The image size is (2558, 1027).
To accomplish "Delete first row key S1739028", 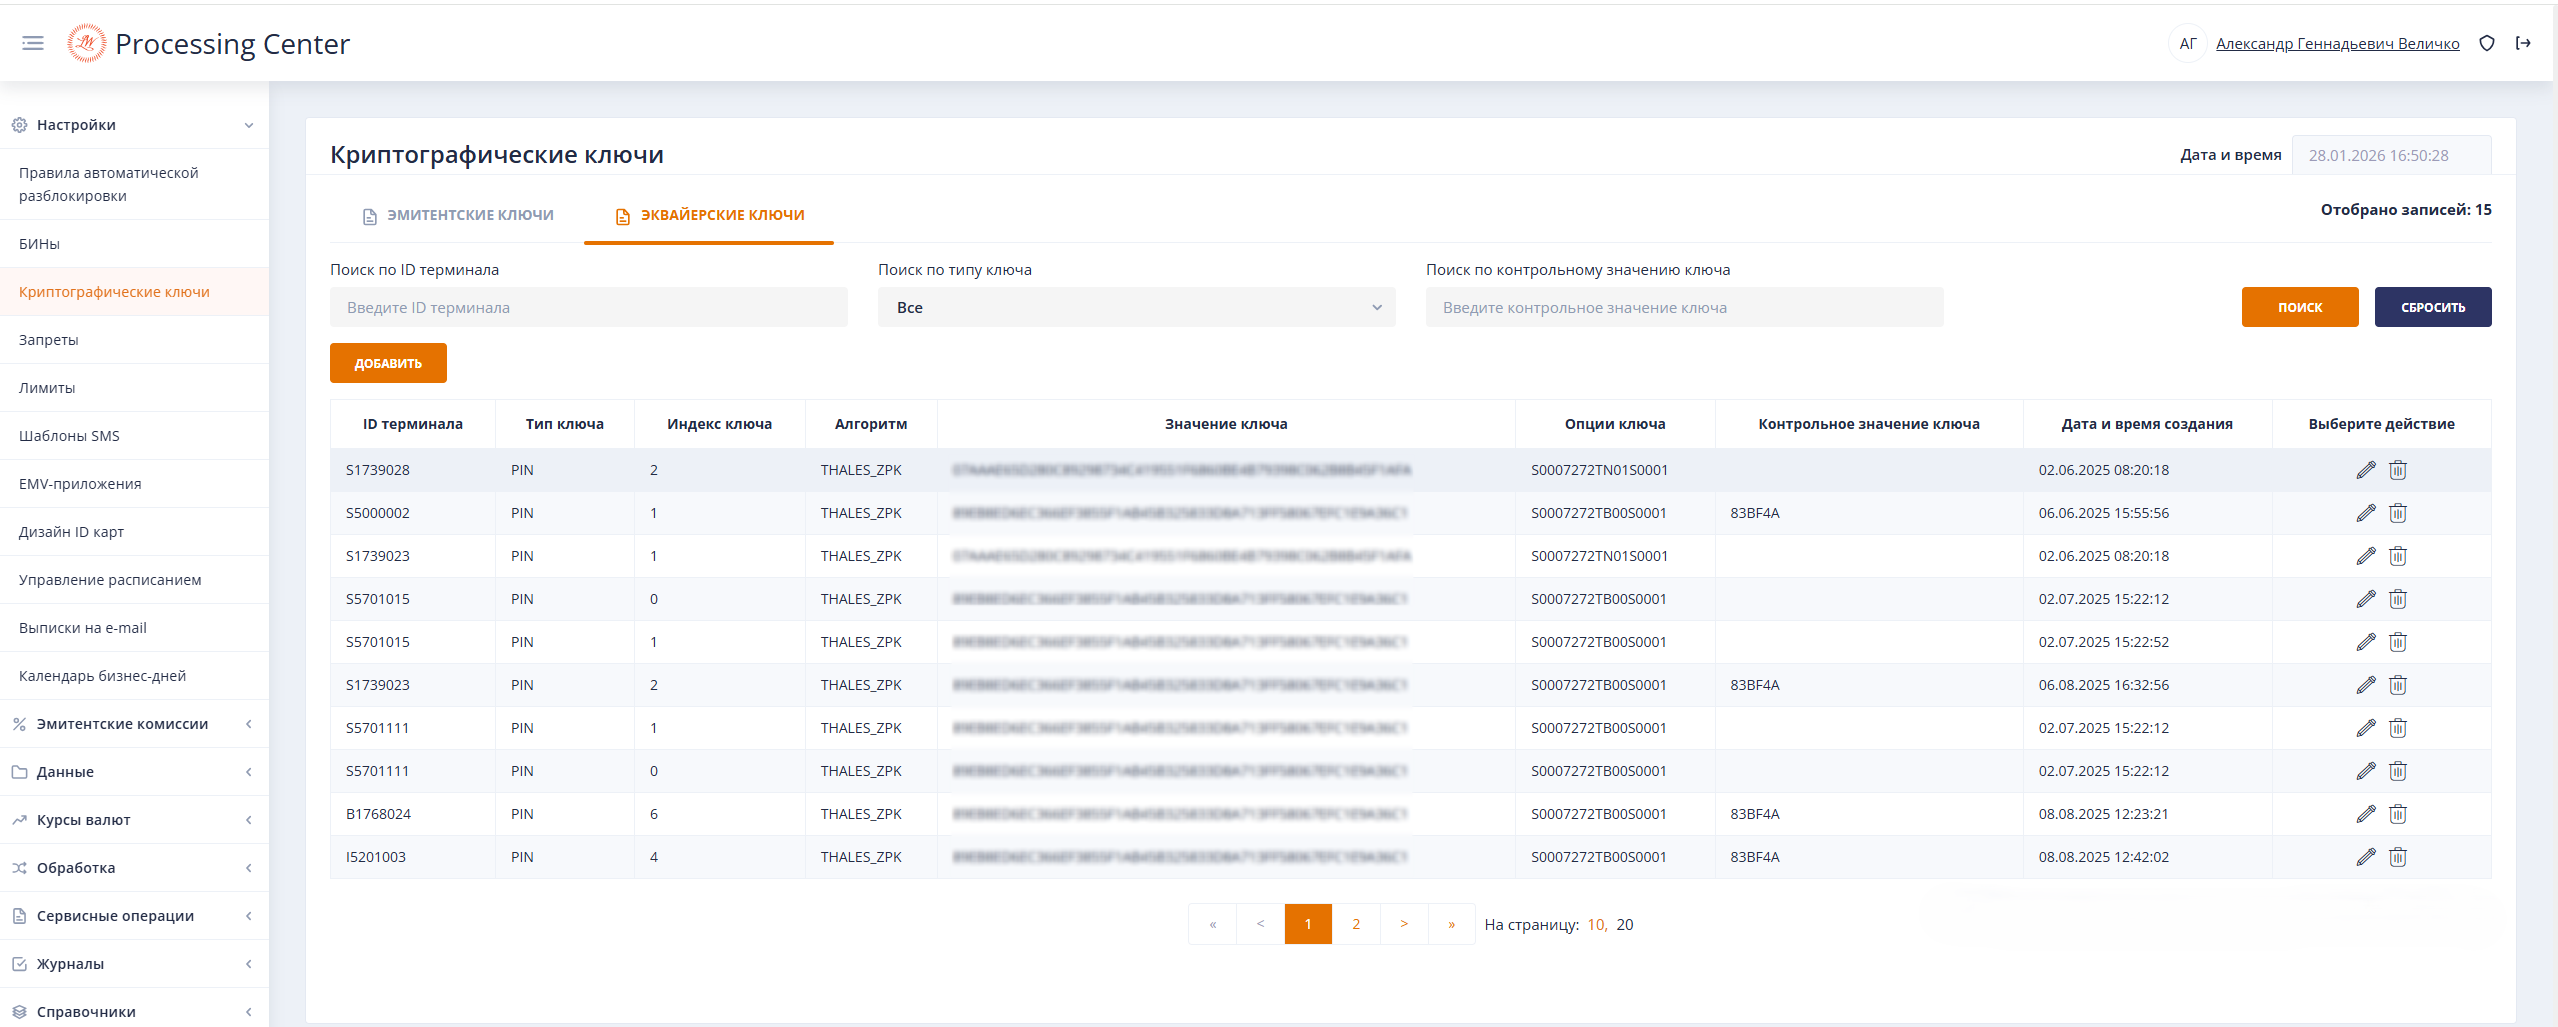I will [x=2397, y=470].
